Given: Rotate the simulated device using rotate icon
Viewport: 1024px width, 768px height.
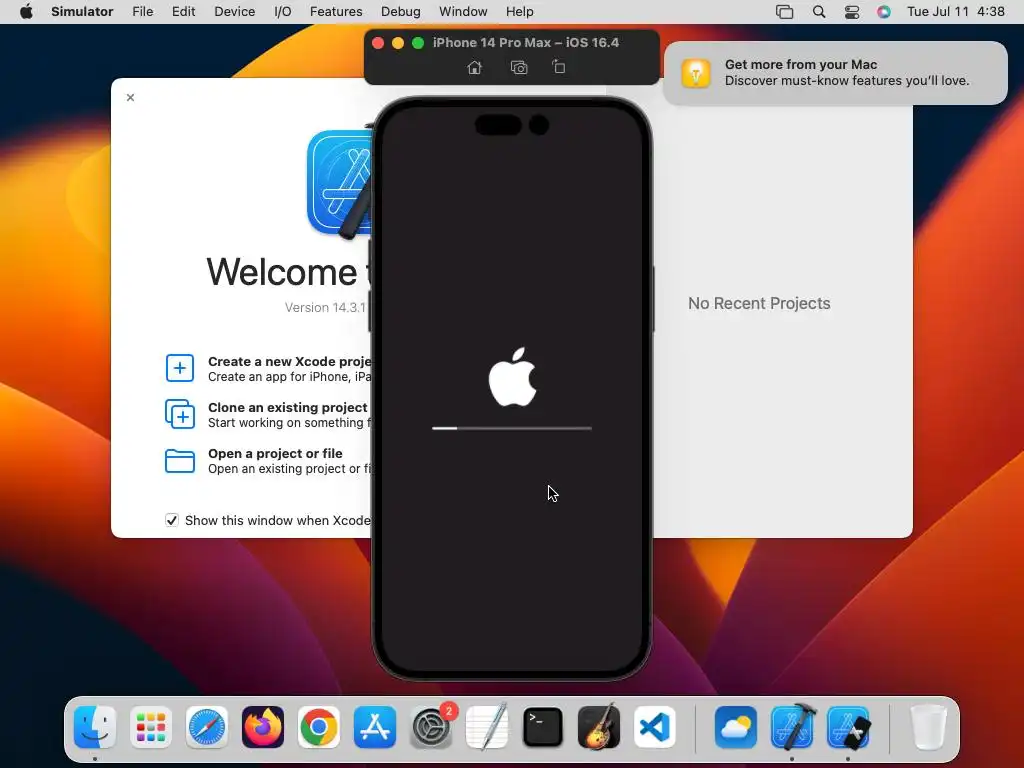Looking at the screenshot, I should point(559,67).
